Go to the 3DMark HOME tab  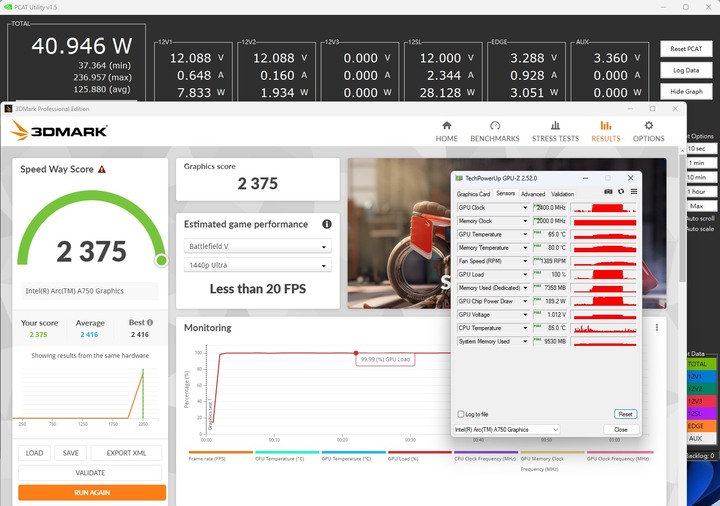[x=446, y=131]
